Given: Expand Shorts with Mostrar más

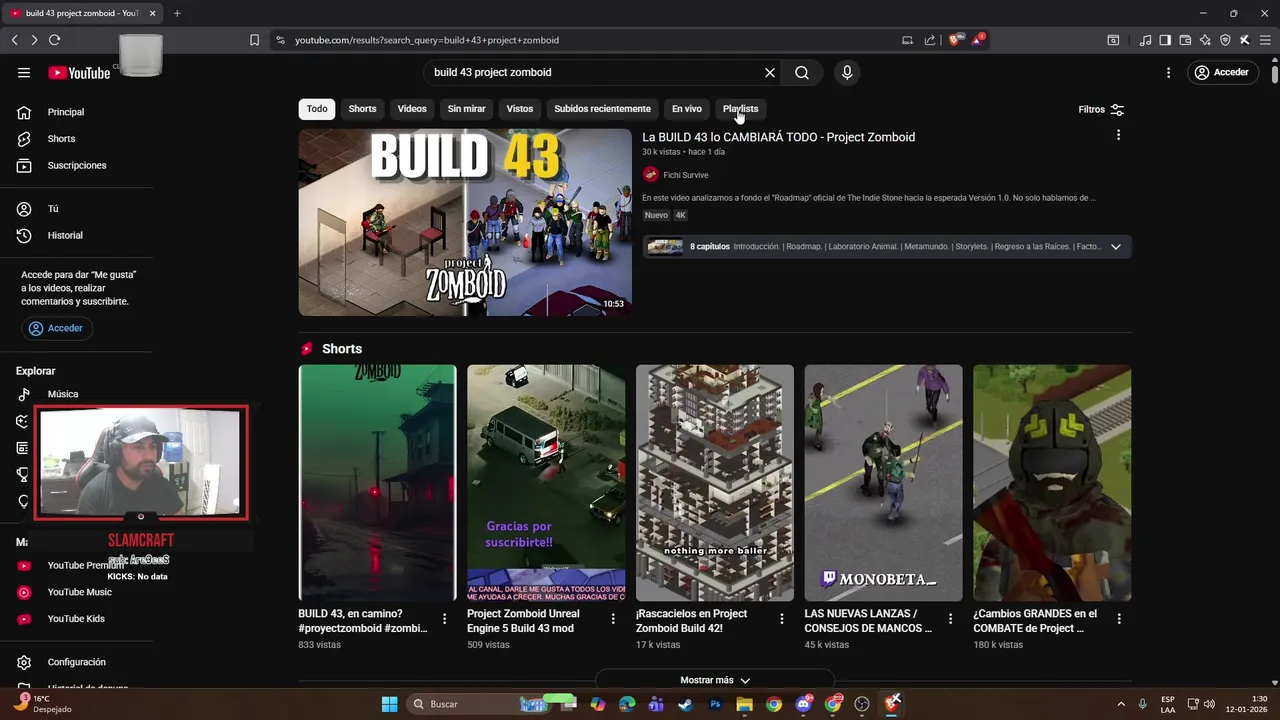Looking at the screenshot, I should click(x=715, y=680).
